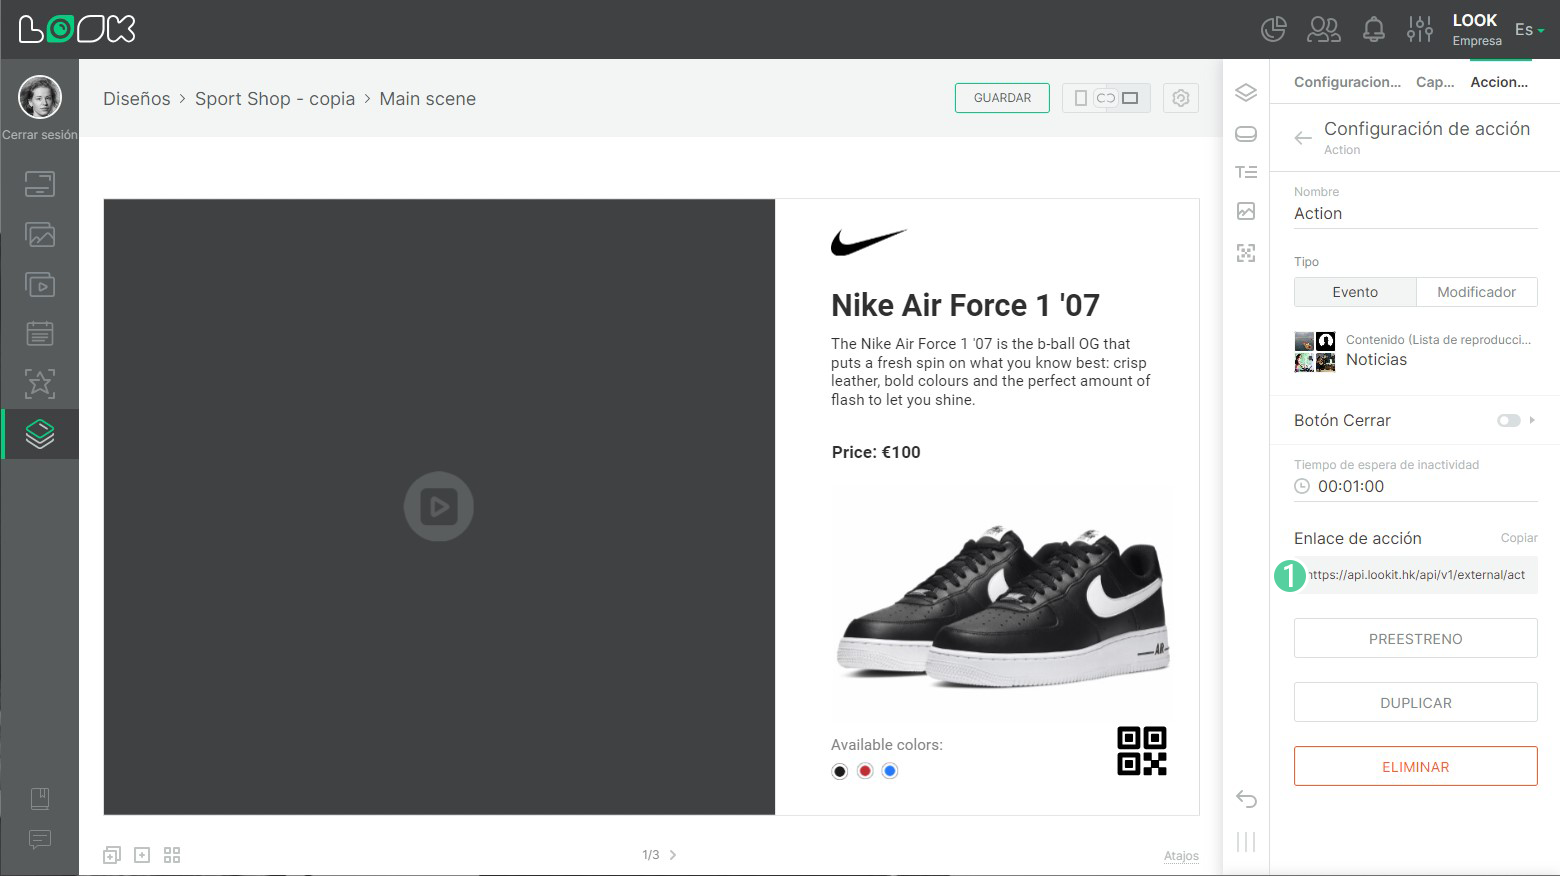Open the scenes grid view icon

[x=172, y=855]
